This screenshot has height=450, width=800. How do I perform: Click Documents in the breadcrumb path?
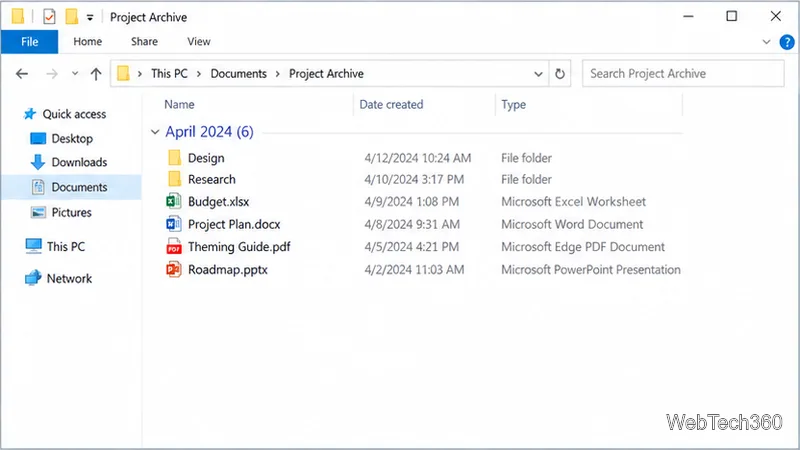(238, 73)
